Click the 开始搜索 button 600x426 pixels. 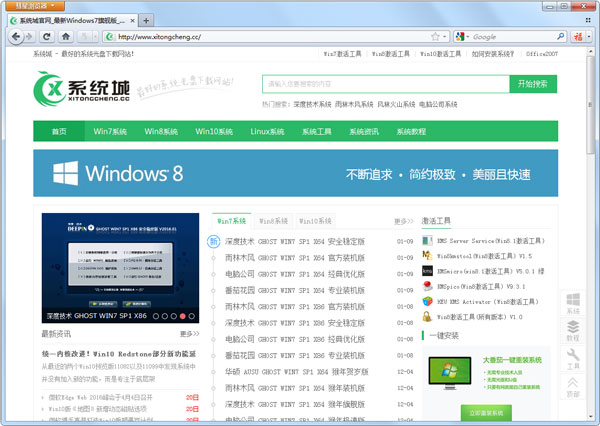(x=533, y=84)
